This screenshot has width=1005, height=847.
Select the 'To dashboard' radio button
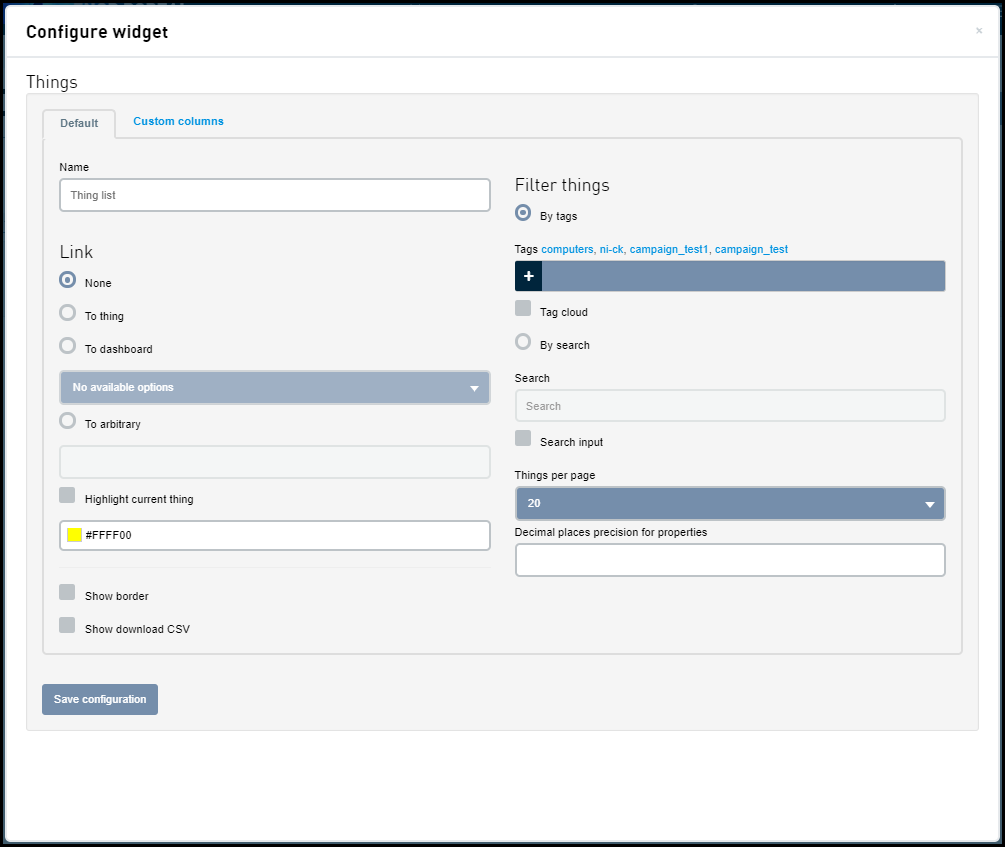68,346
